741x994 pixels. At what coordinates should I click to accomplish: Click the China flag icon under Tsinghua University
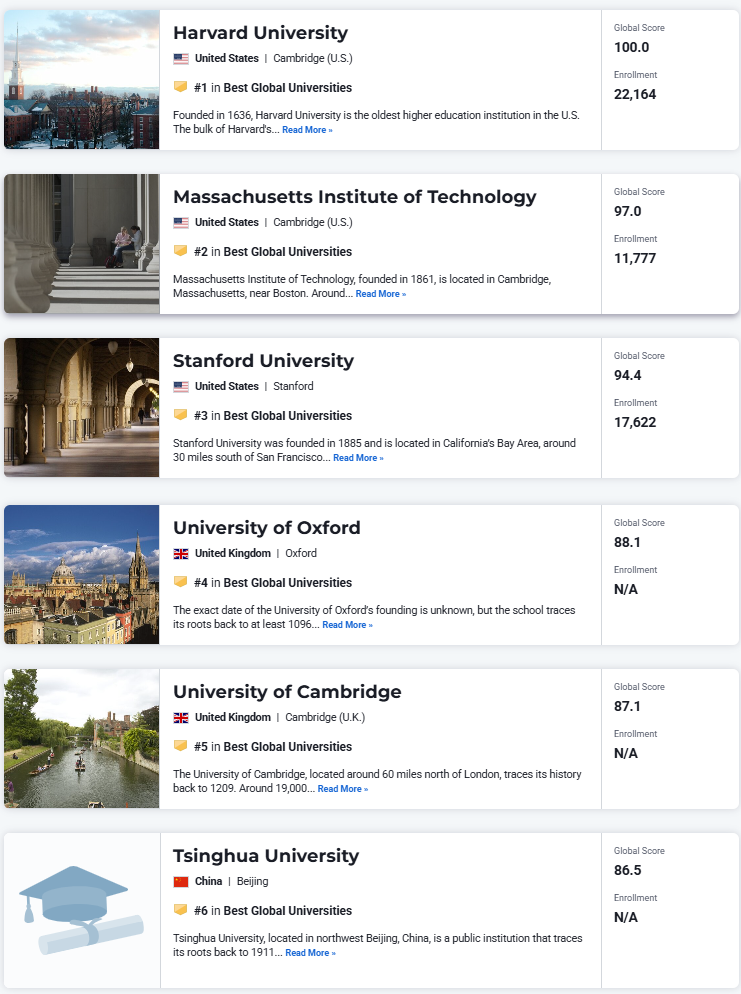pos(181,882)
